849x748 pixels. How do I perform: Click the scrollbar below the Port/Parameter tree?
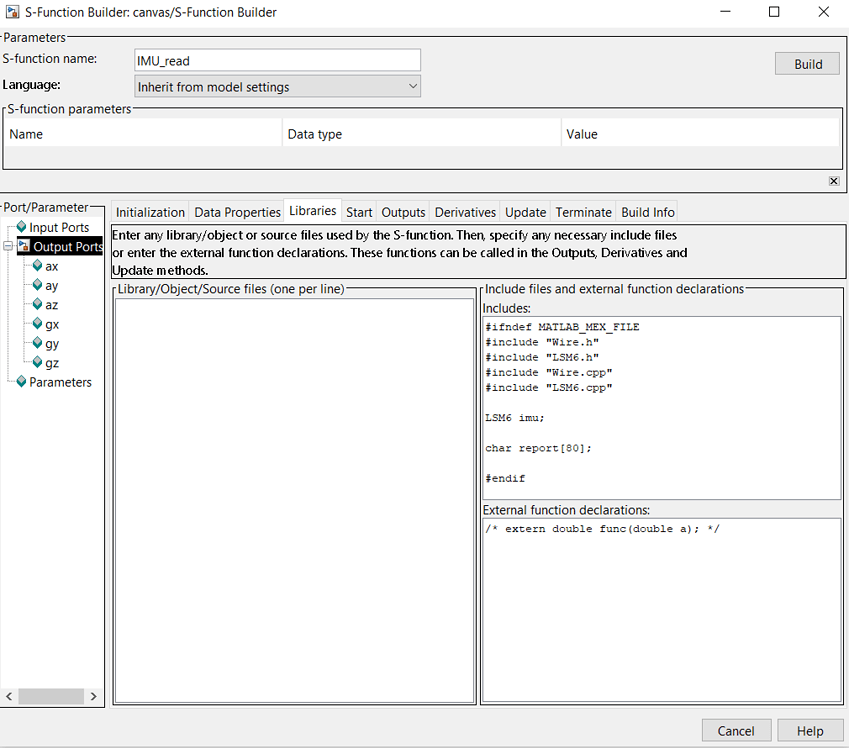pyautogui.click(x=51, y=696)
